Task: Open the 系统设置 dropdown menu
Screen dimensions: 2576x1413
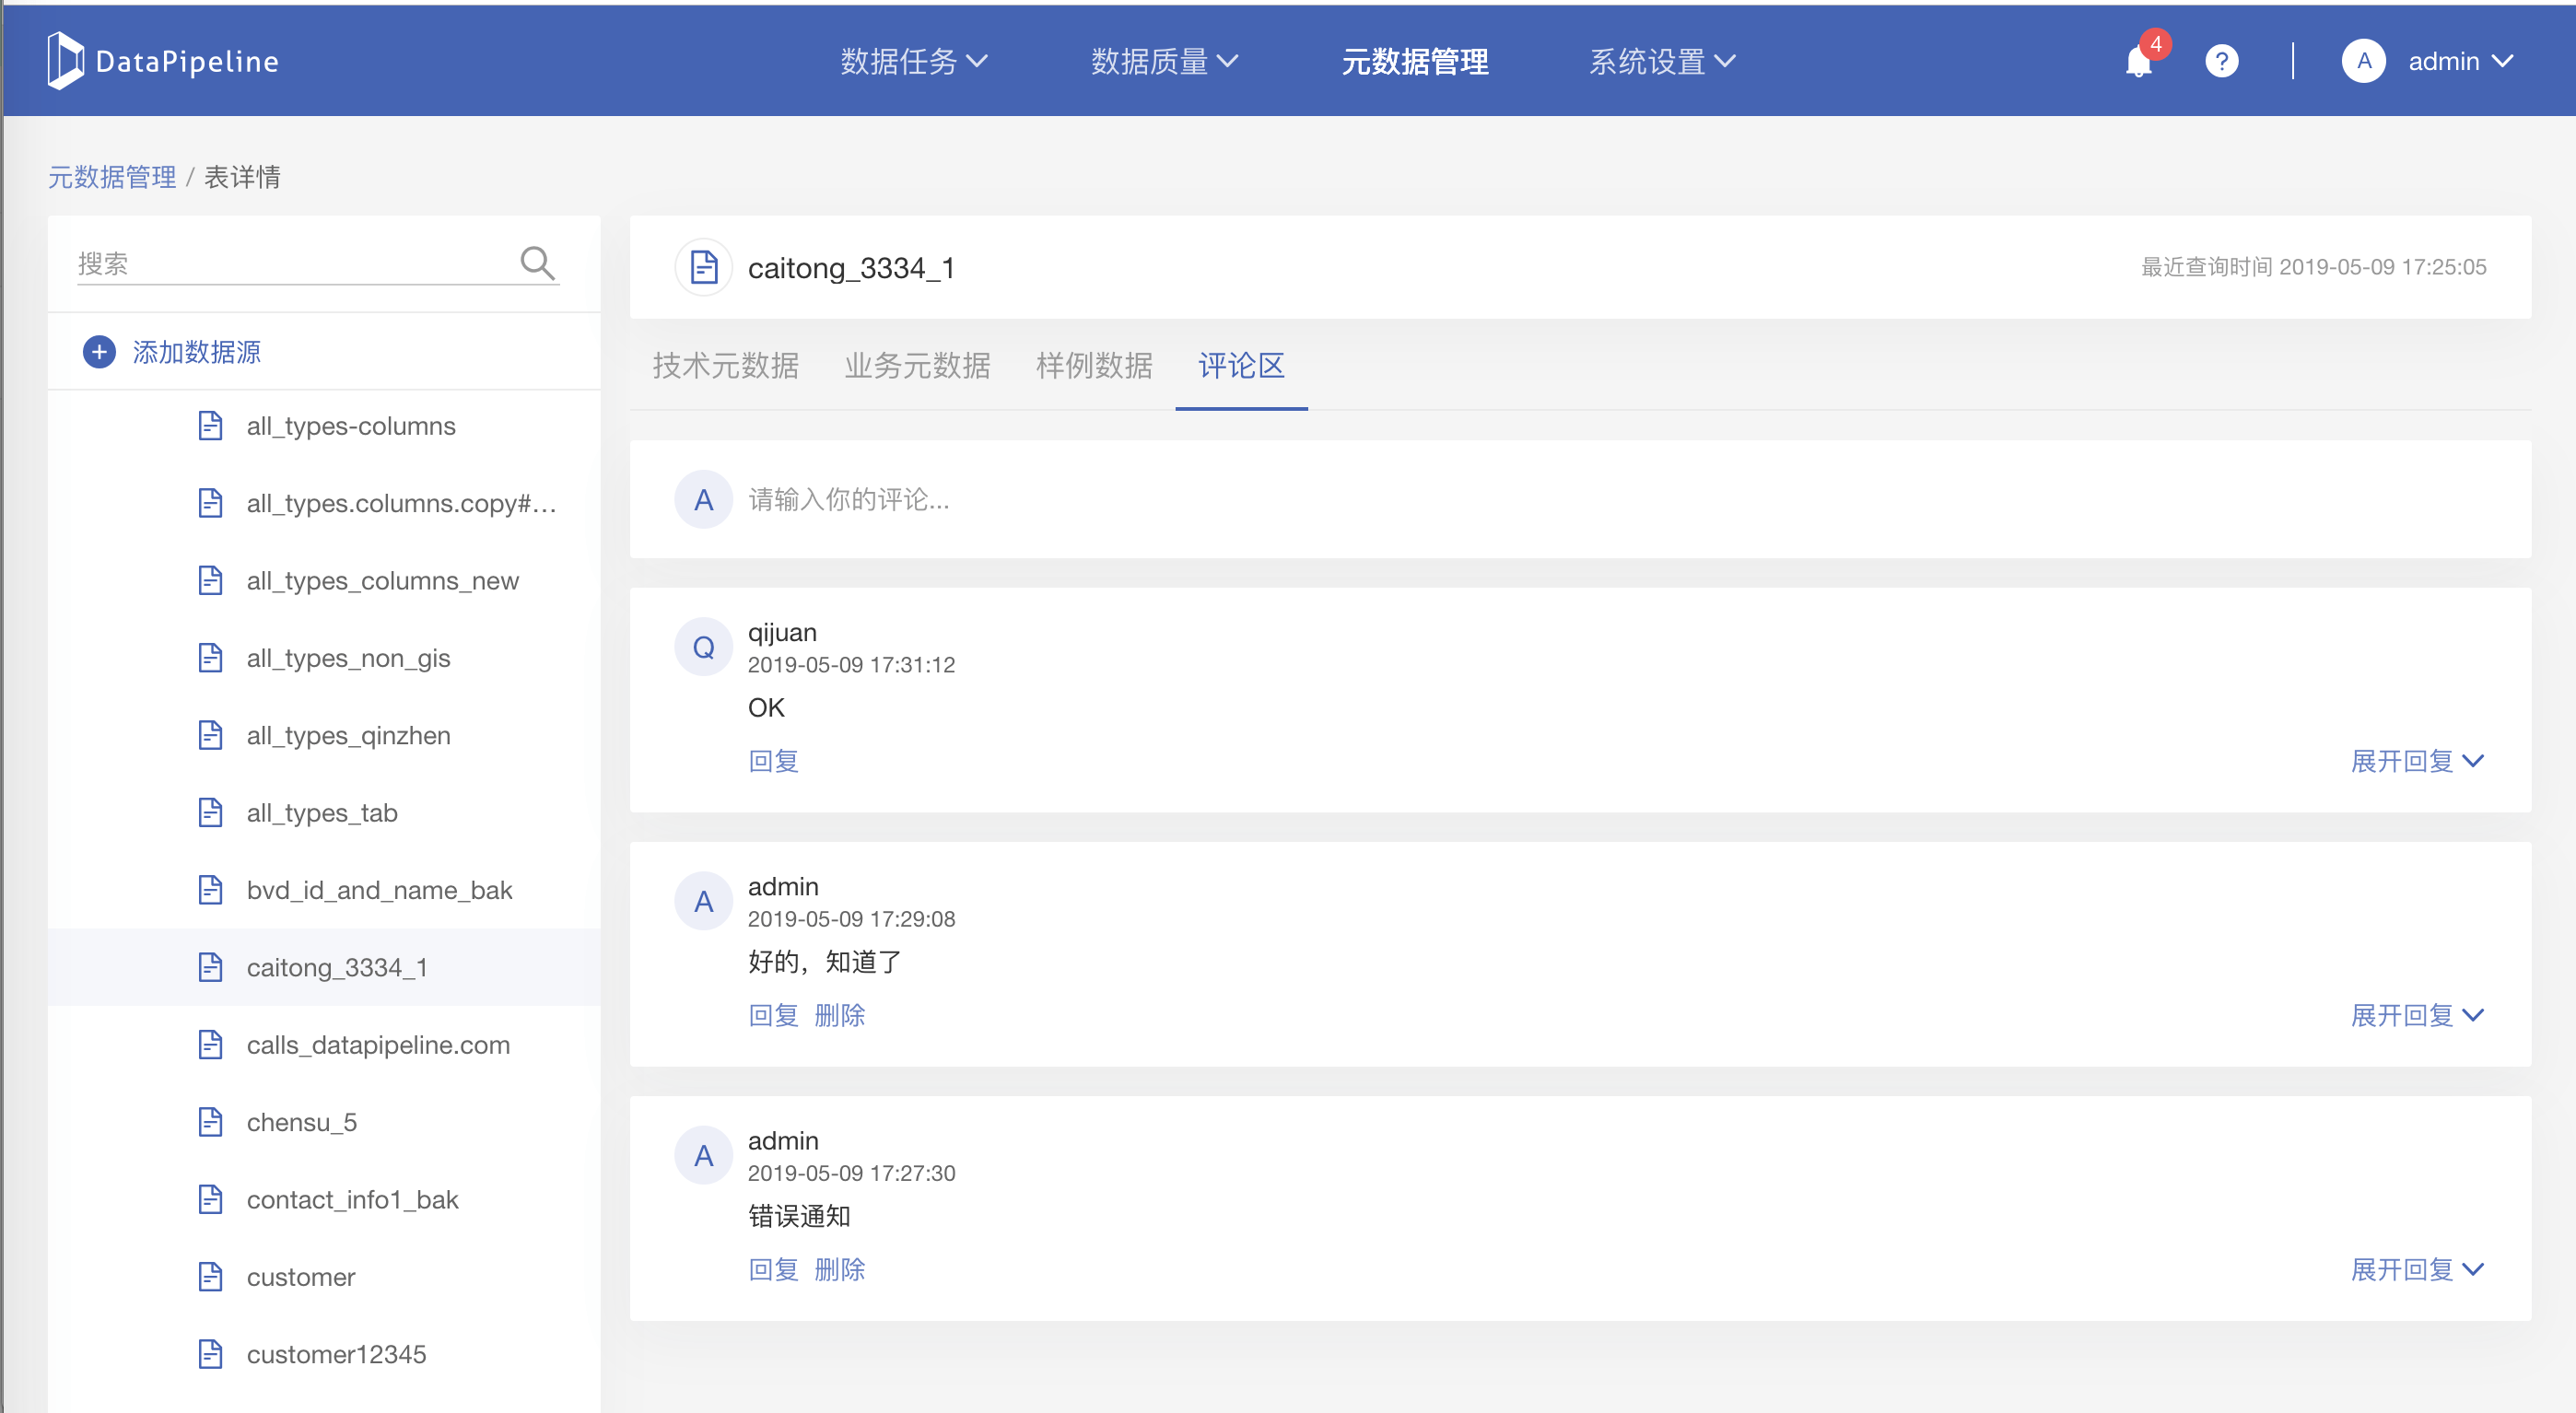Action: [1662, 62]
